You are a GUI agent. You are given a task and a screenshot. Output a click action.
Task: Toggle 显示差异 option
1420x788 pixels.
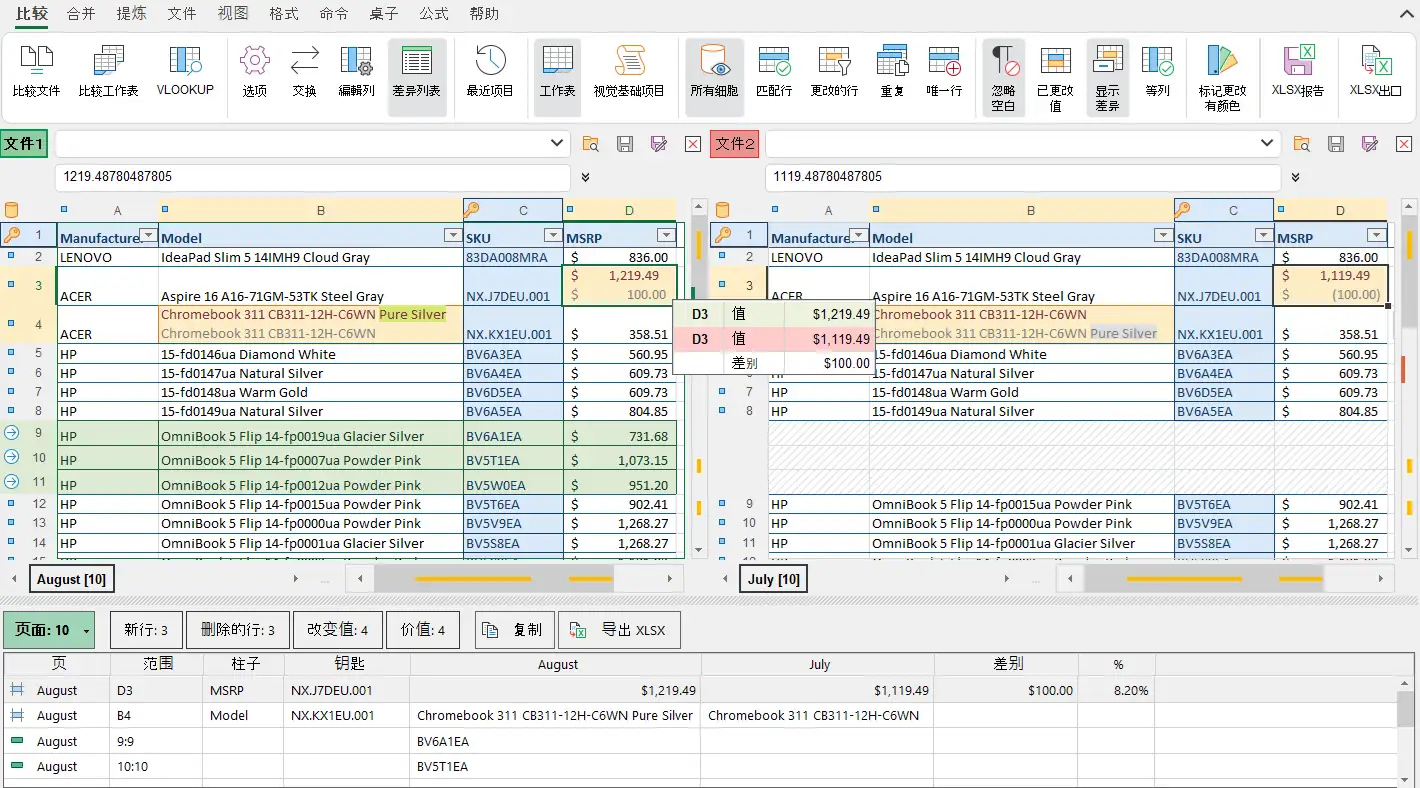click(1107, 78)
